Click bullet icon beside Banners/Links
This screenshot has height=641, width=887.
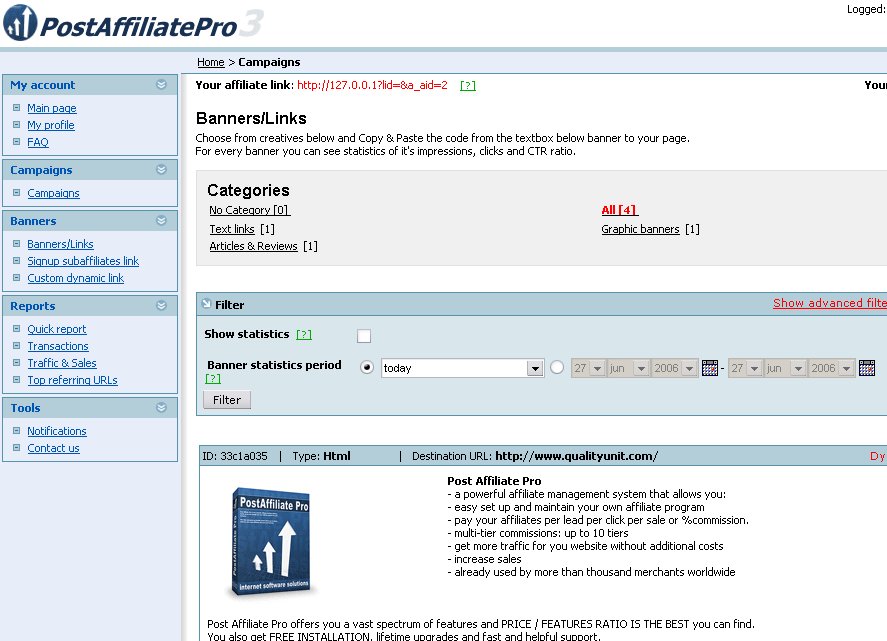[16, 243]
